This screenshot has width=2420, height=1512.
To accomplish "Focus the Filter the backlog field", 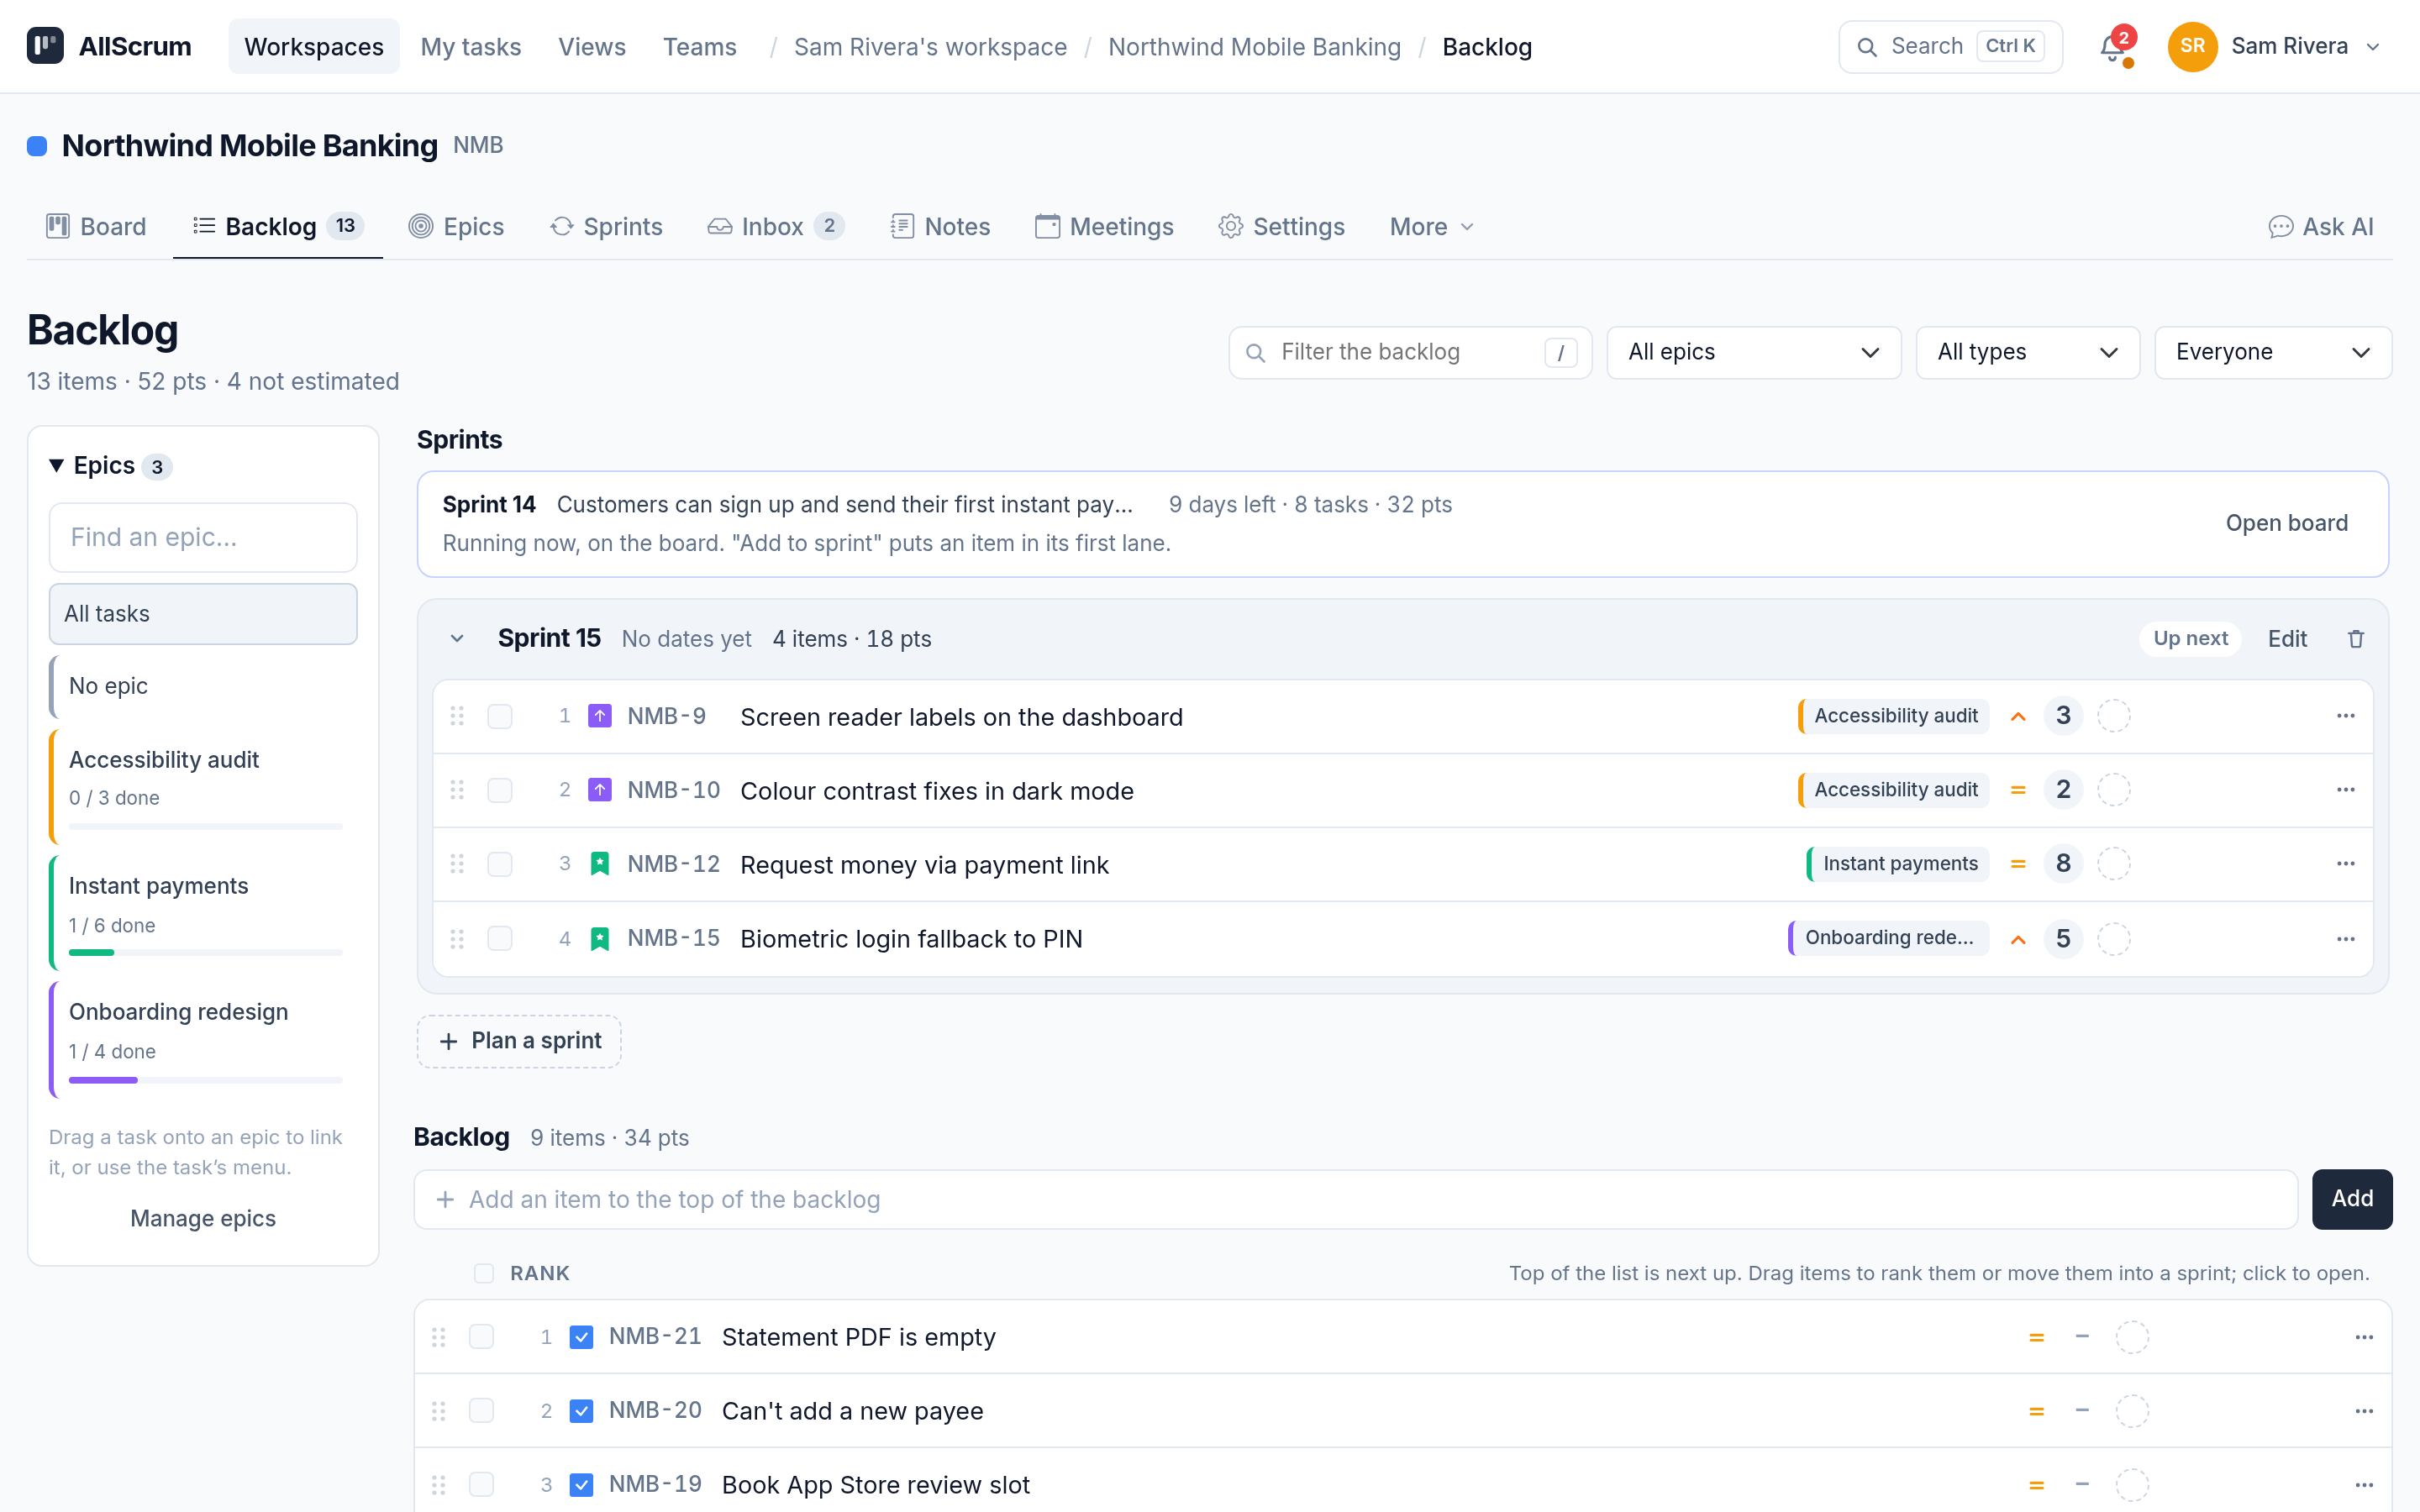I will pyautogui.click(x=1410, y=352).
